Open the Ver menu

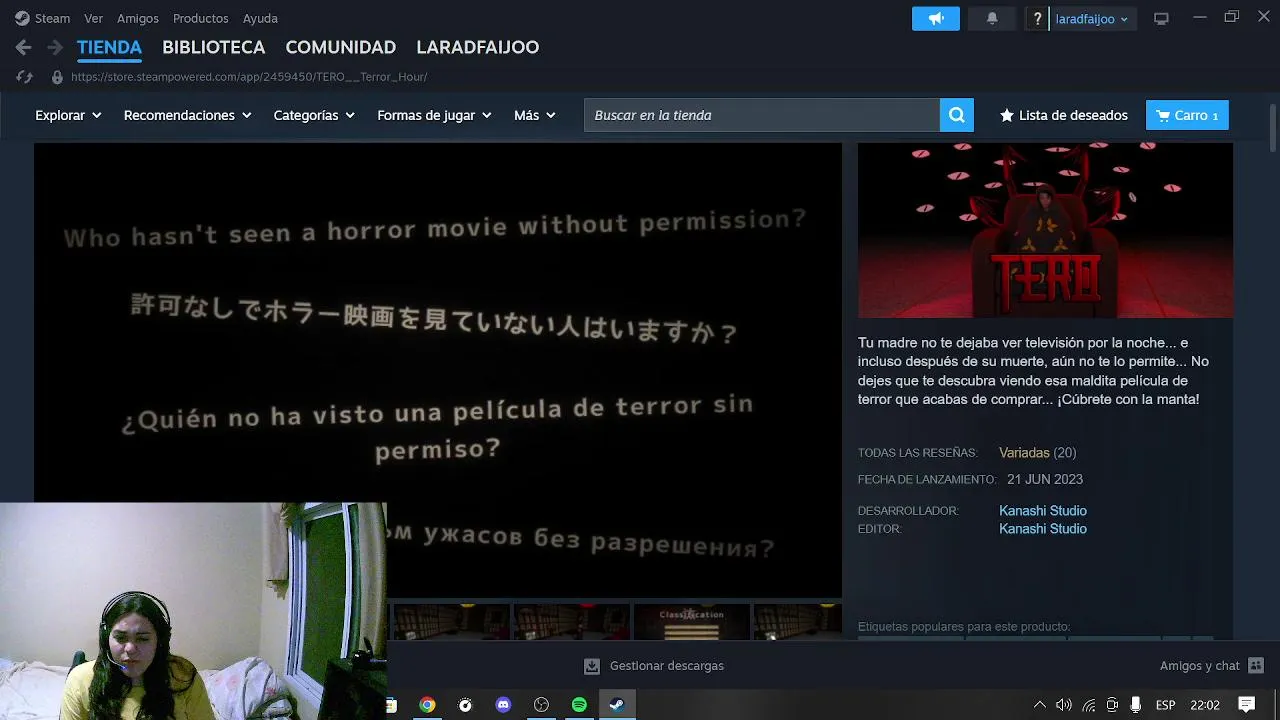pyautogui.click(x=93, y=18)
